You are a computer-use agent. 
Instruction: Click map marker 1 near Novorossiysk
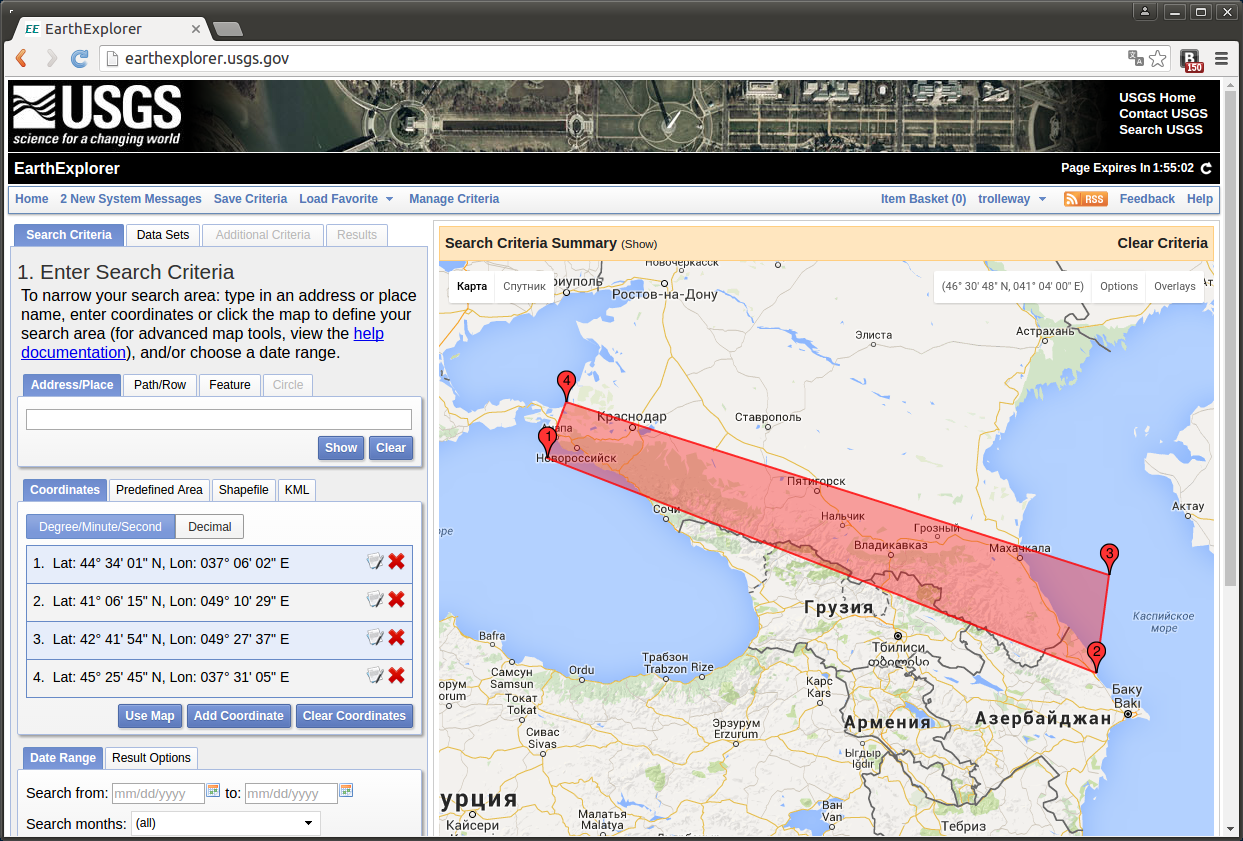click(547, 442)
